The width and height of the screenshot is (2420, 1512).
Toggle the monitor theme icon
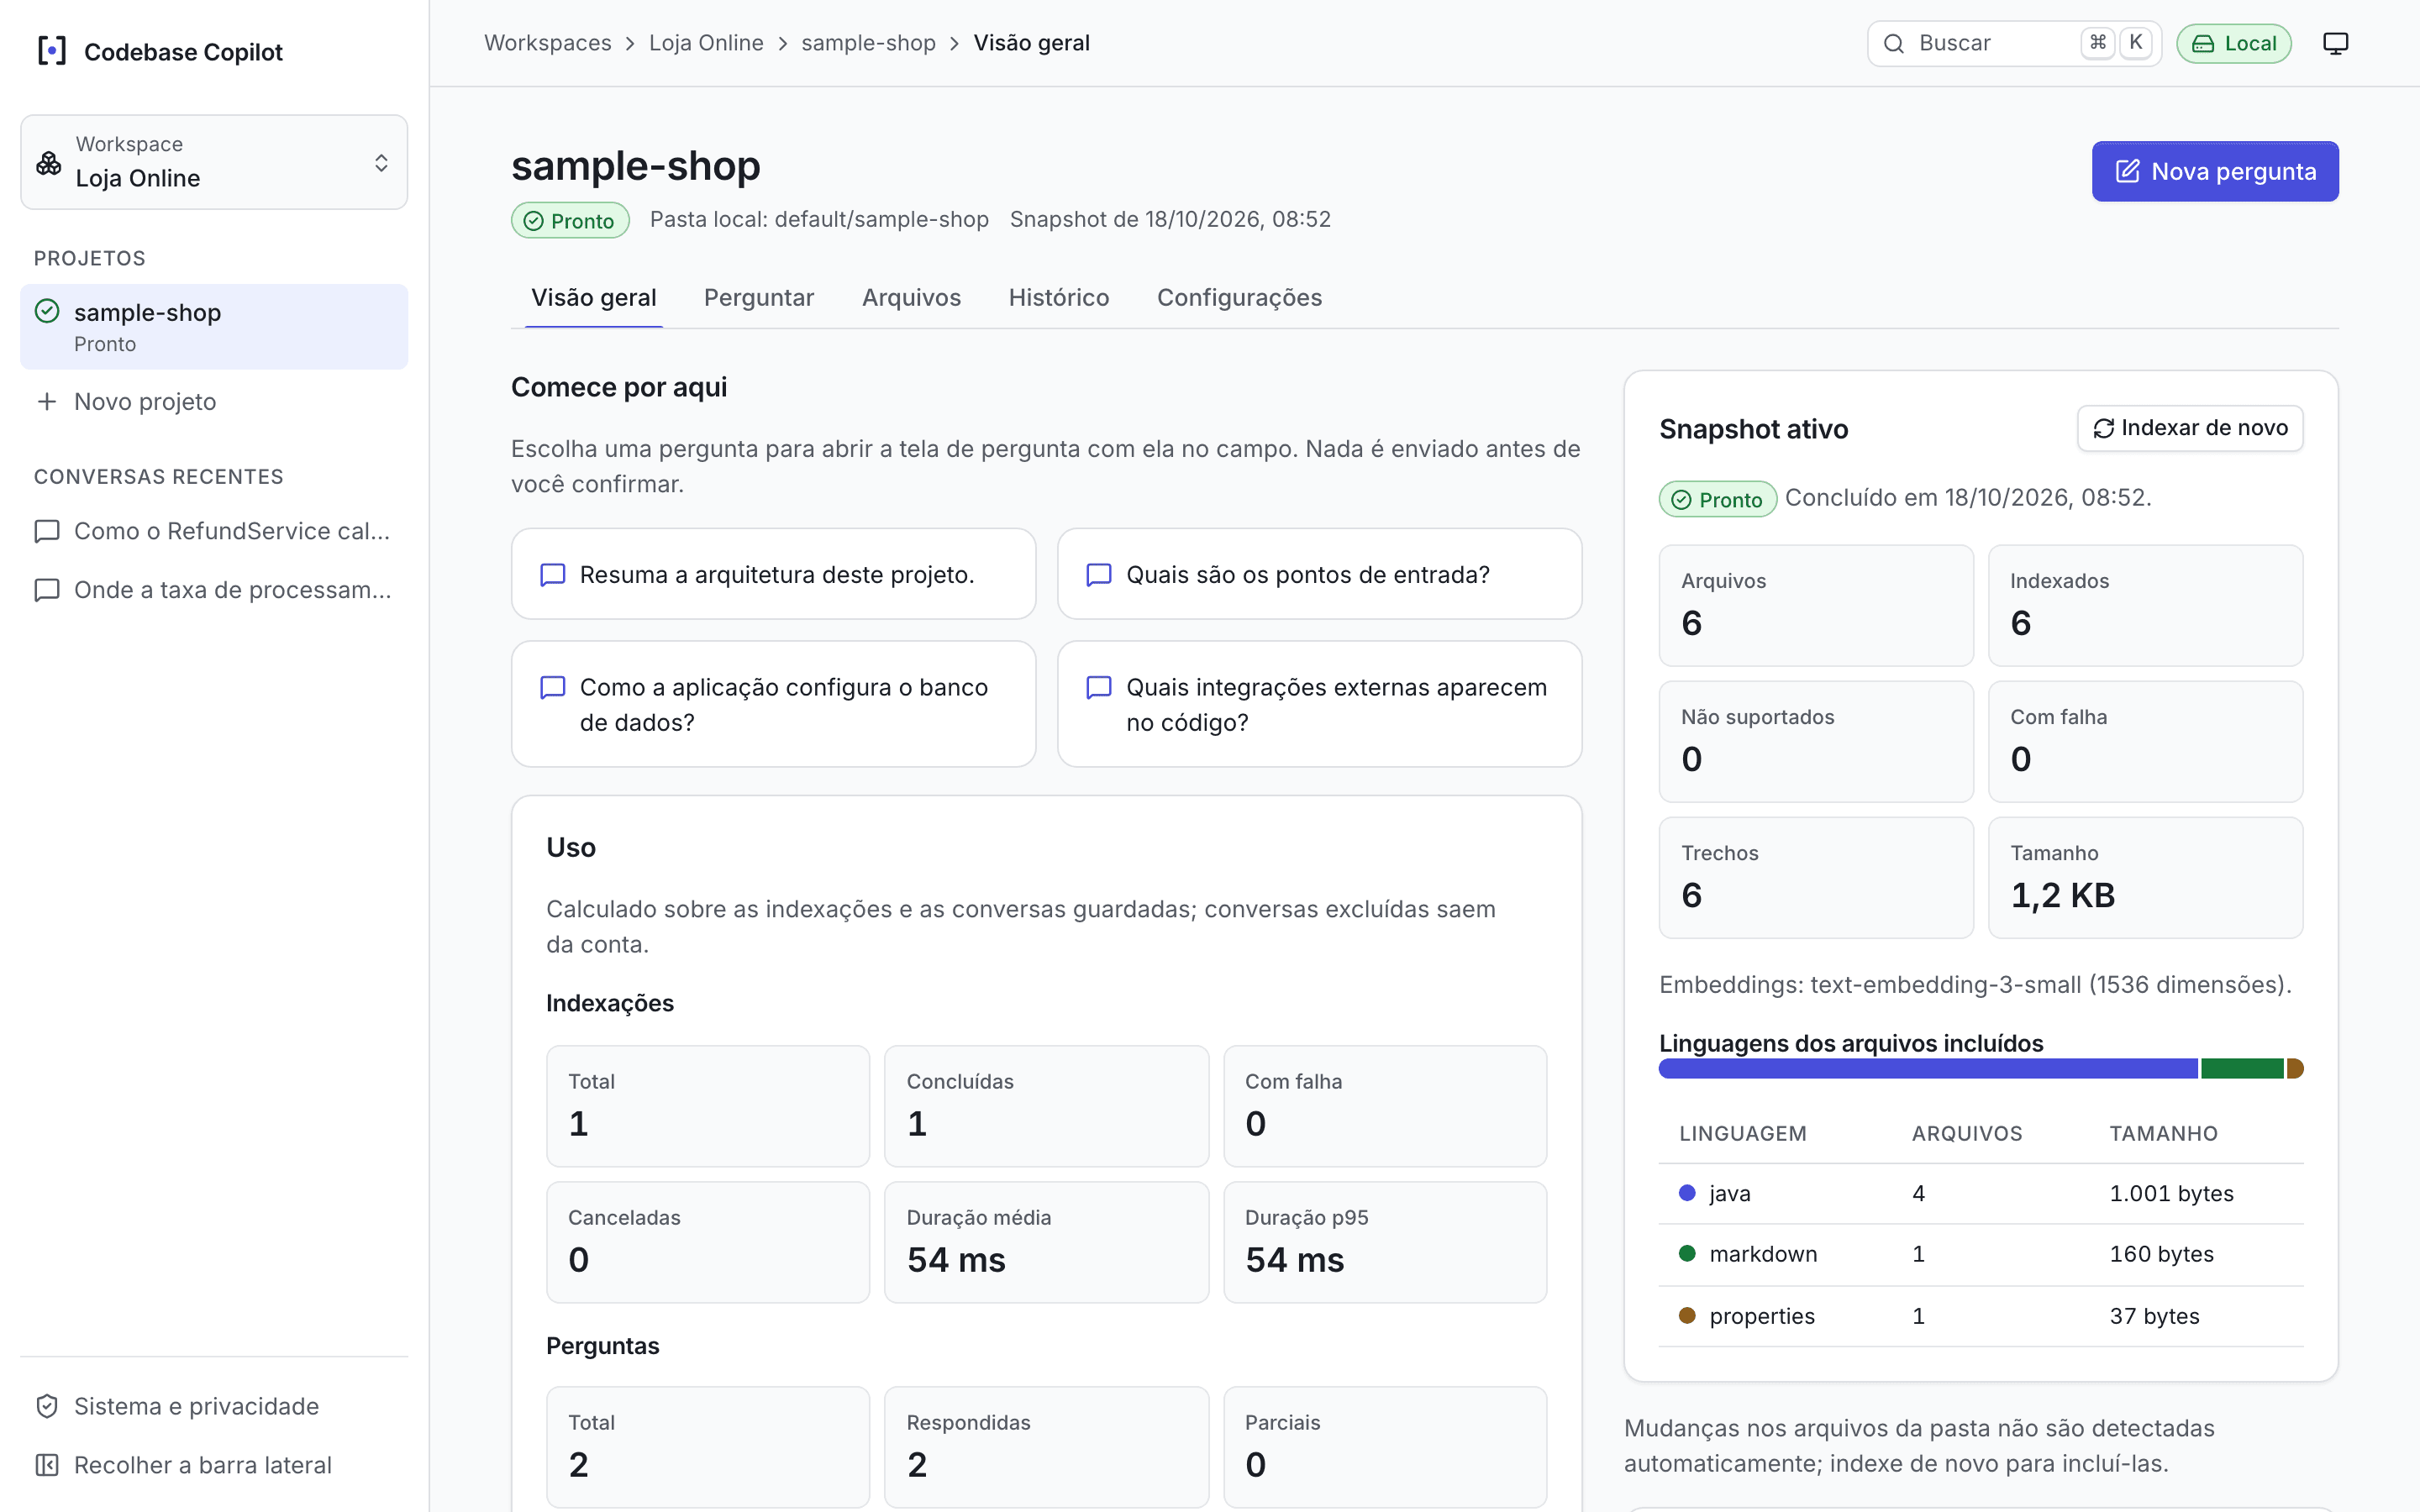point(2335,43)
